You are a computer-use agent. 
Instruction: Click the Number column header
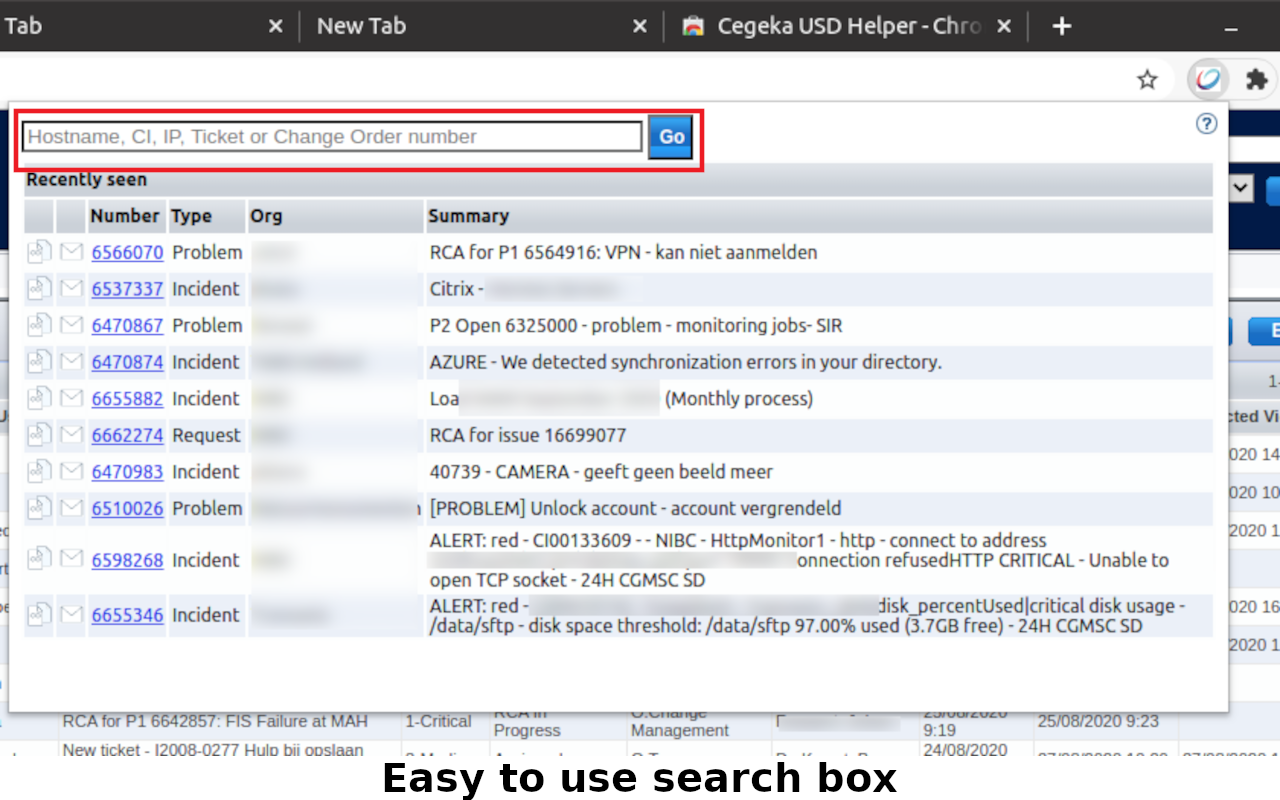(x=125, y=216)
